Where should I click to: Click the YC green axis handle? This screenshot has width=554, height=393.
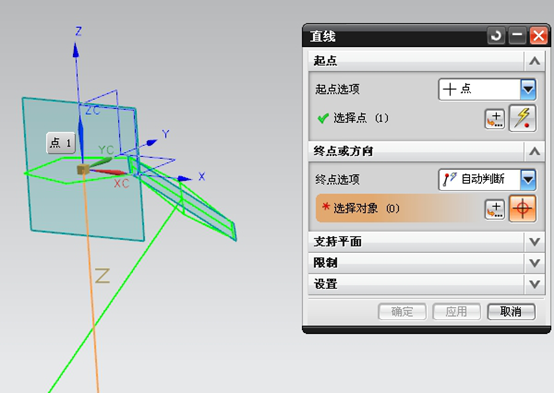coord(101,163)
